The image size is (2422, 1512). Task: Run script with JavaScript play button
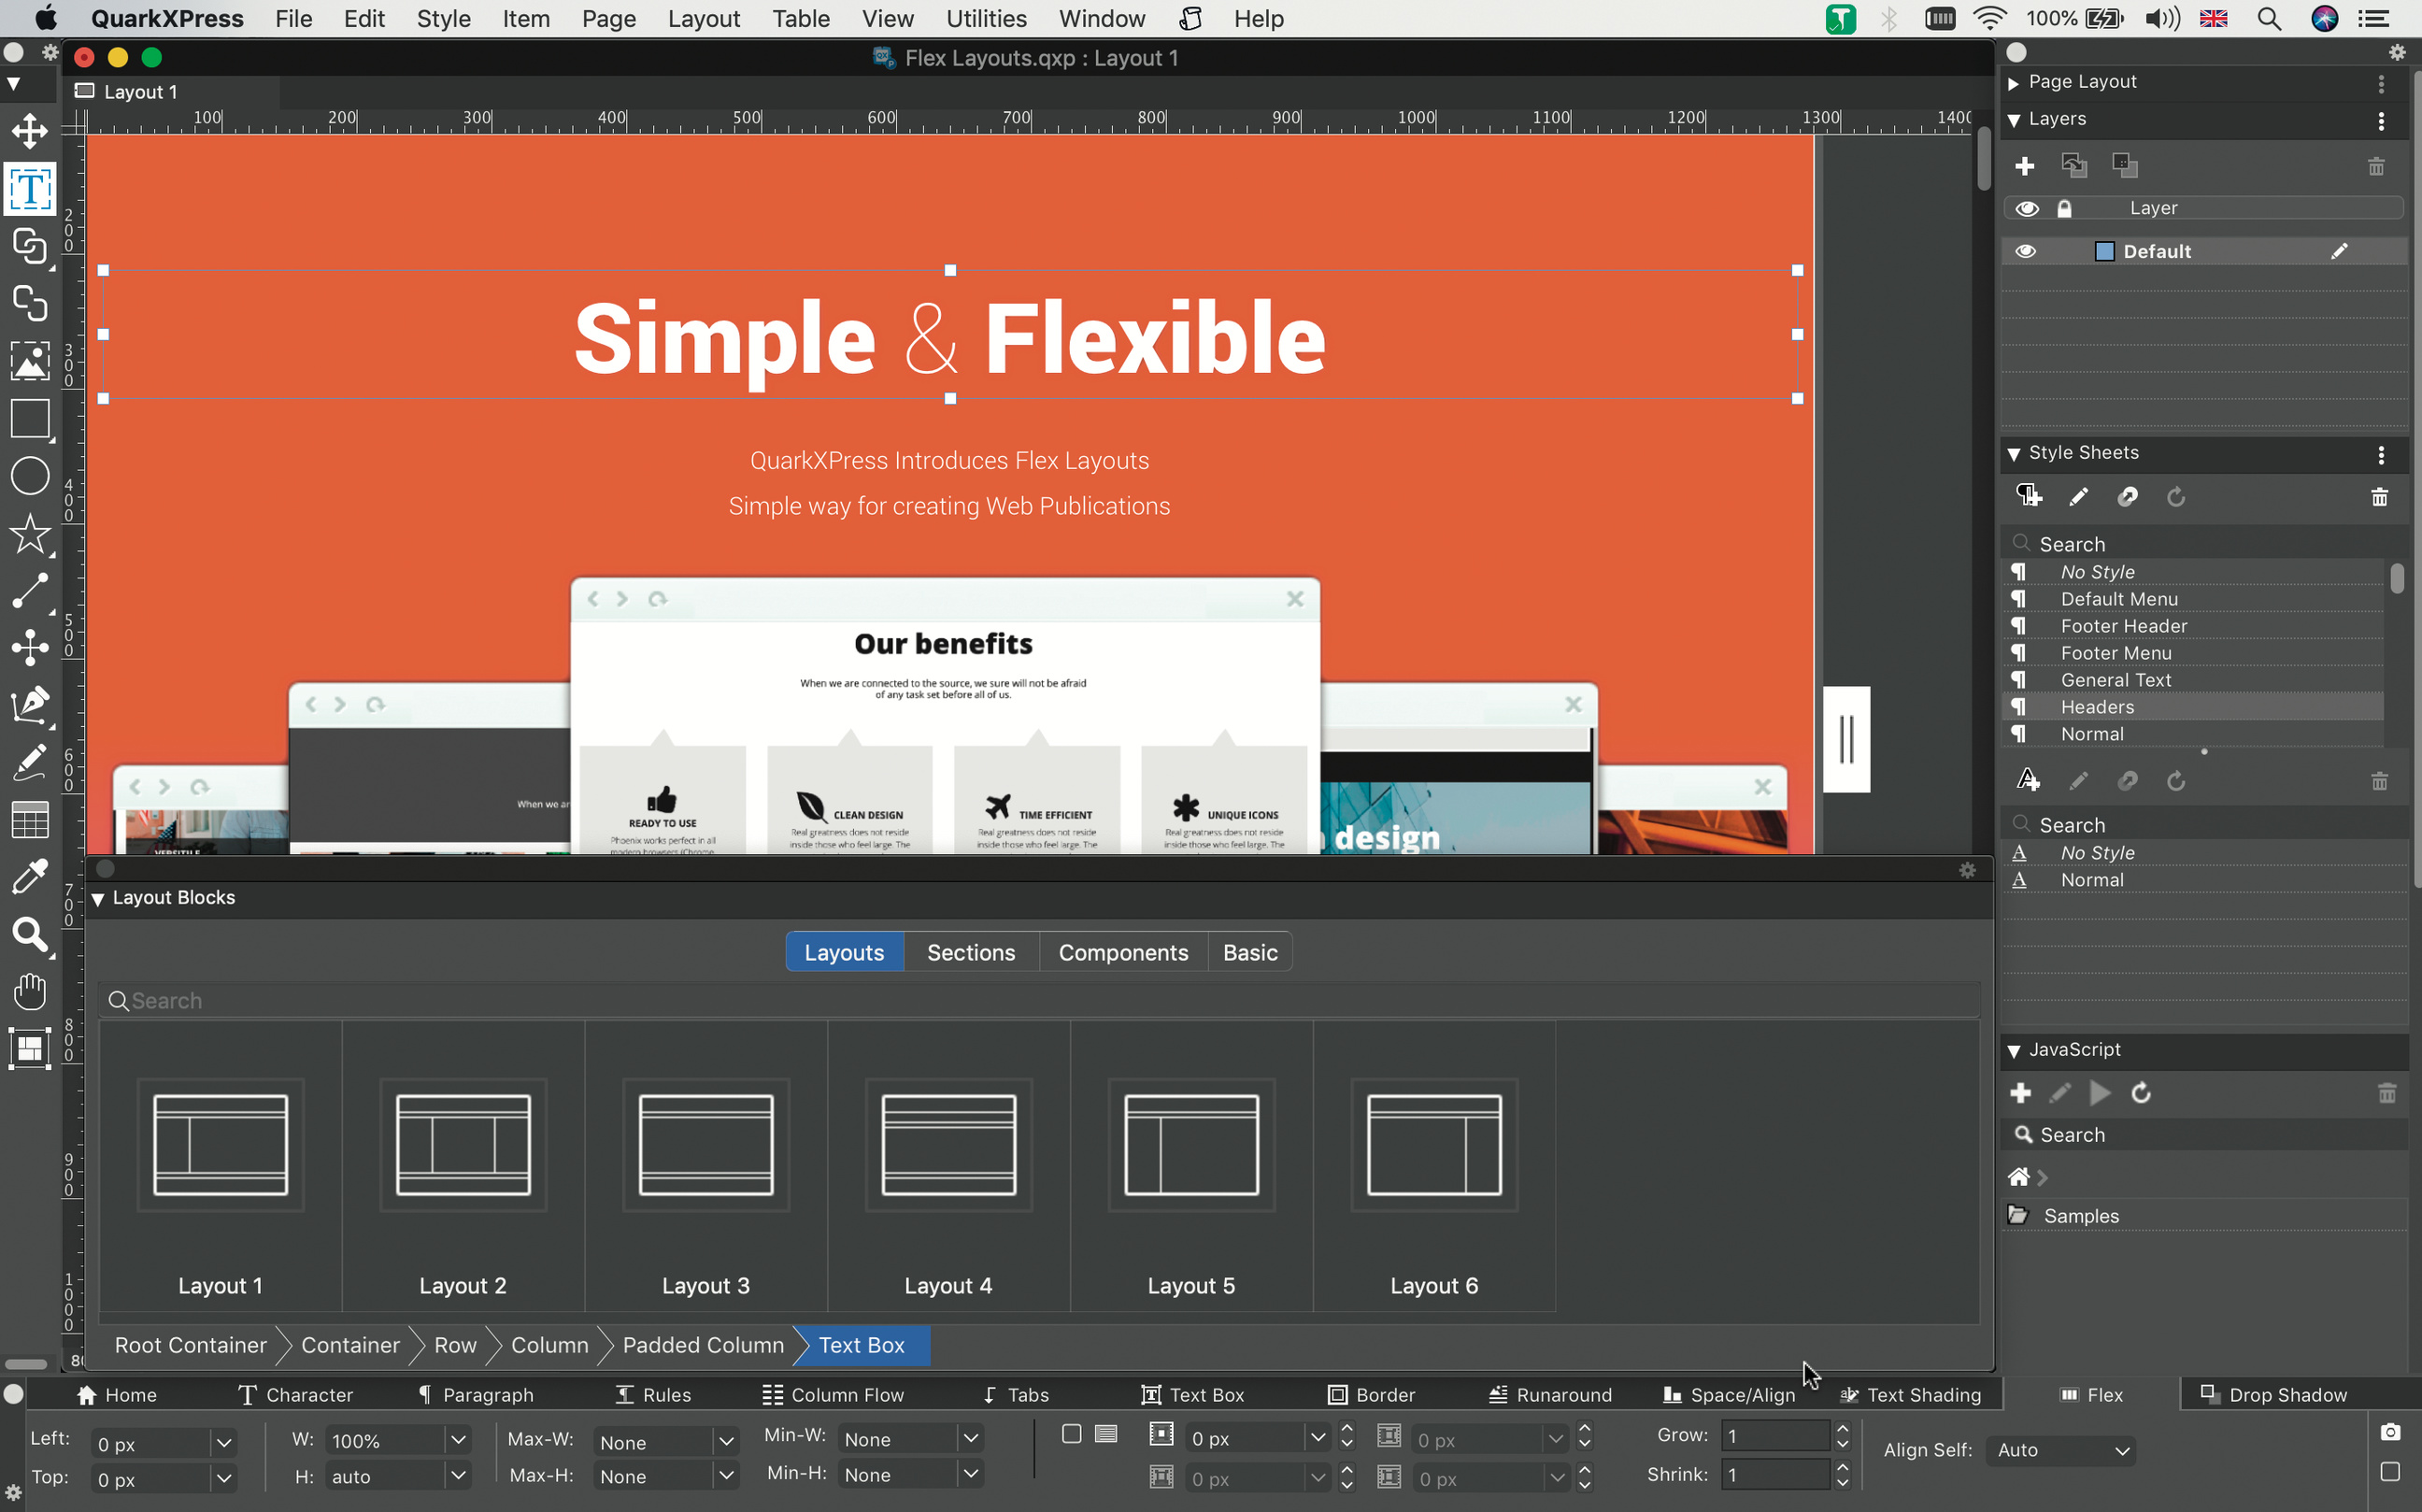pyautogui.click(x=2100, y=1093)
